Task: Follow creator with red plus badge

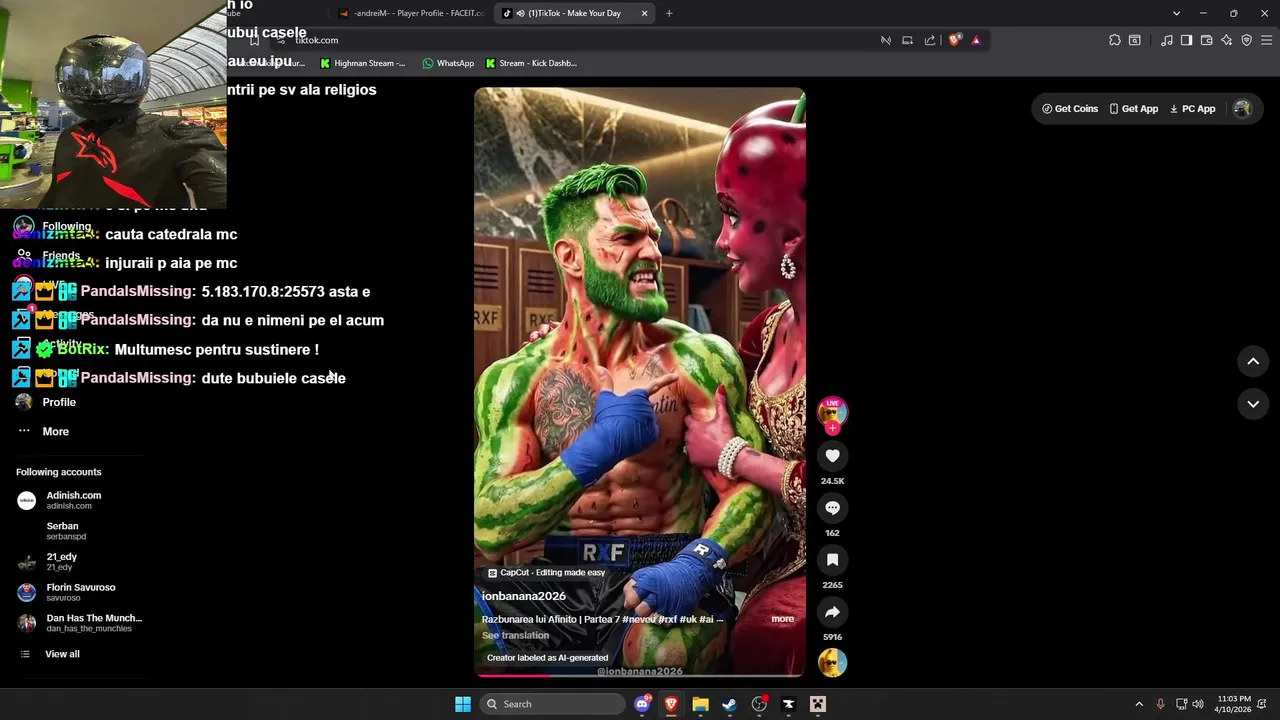Action: (832, 428)
